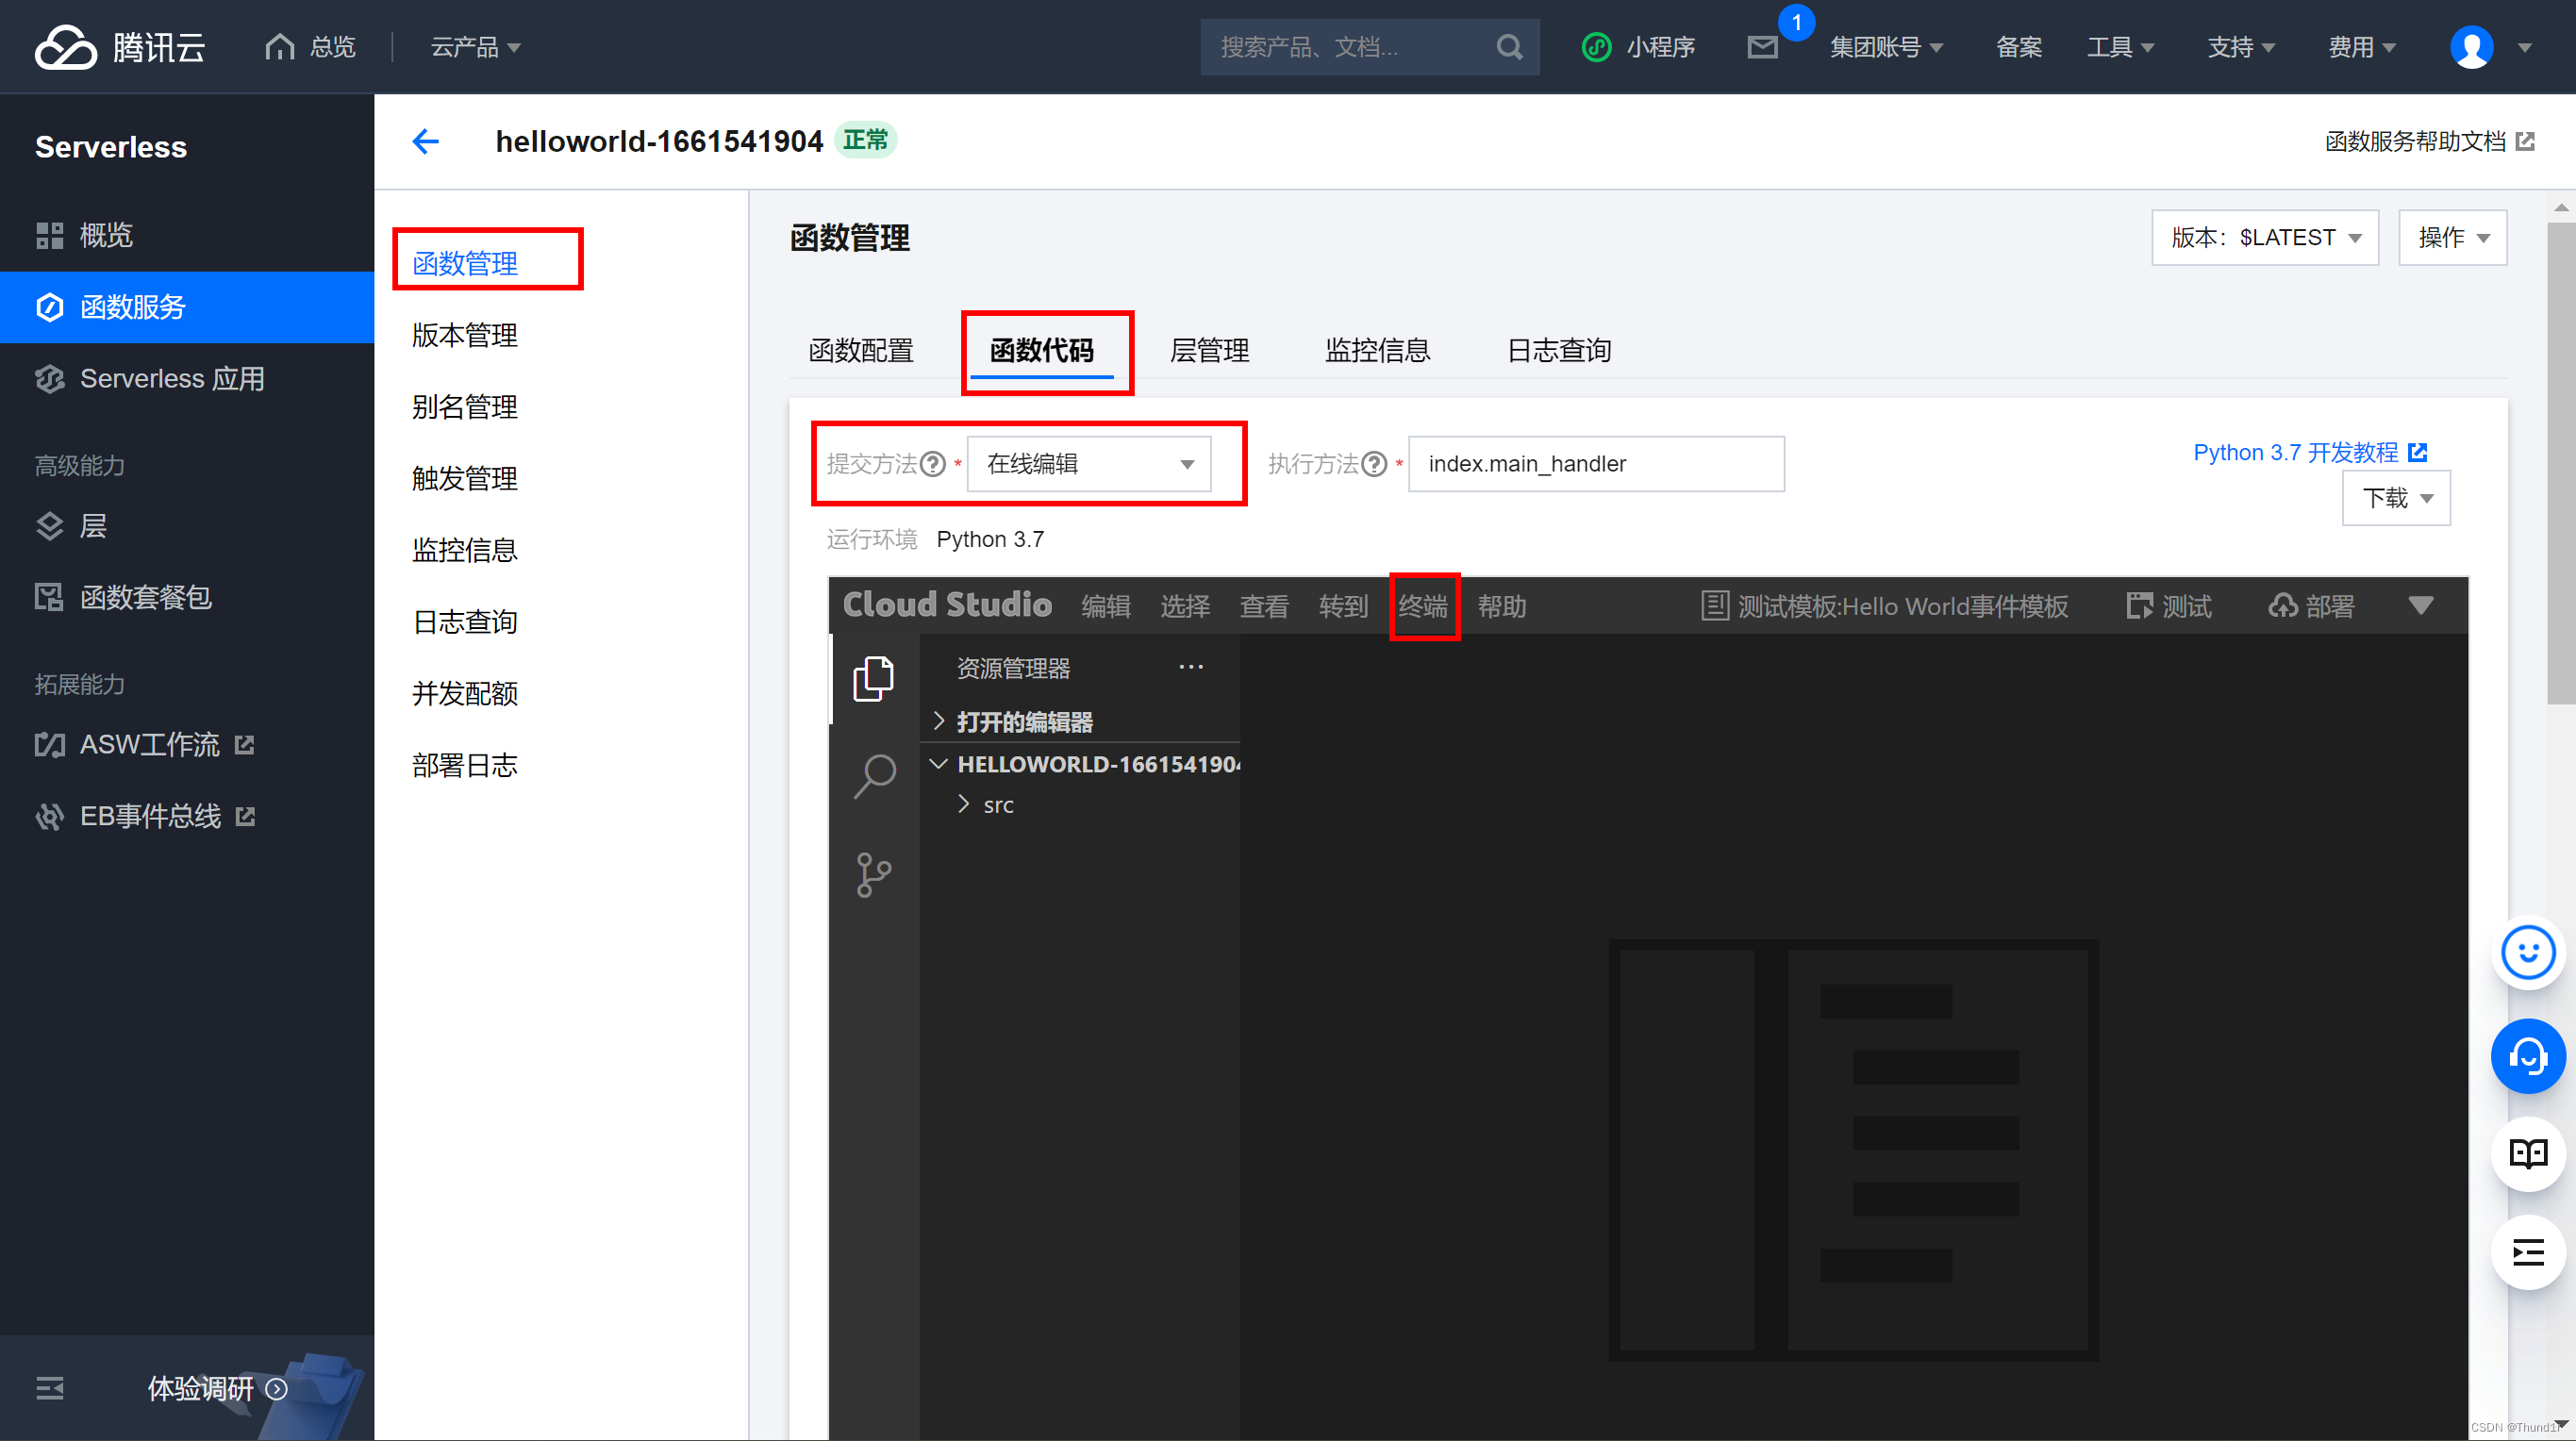Expand the 云产品 dropdown

[476, 47]
